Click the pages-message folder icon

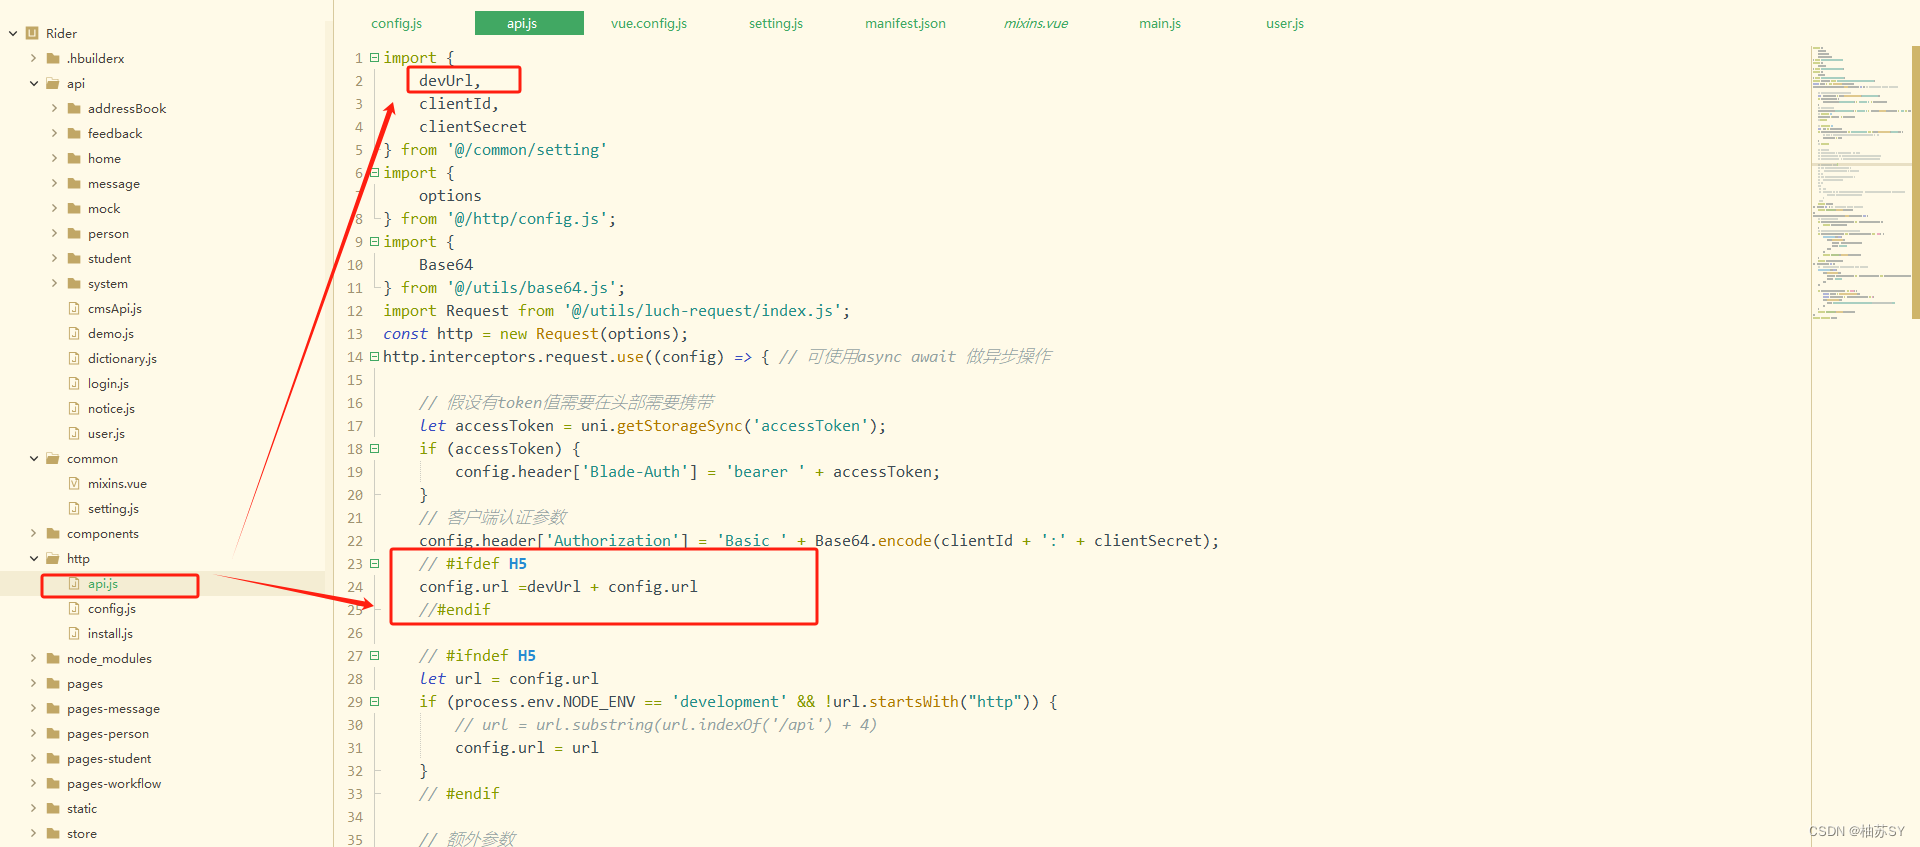tap(53, 709)
